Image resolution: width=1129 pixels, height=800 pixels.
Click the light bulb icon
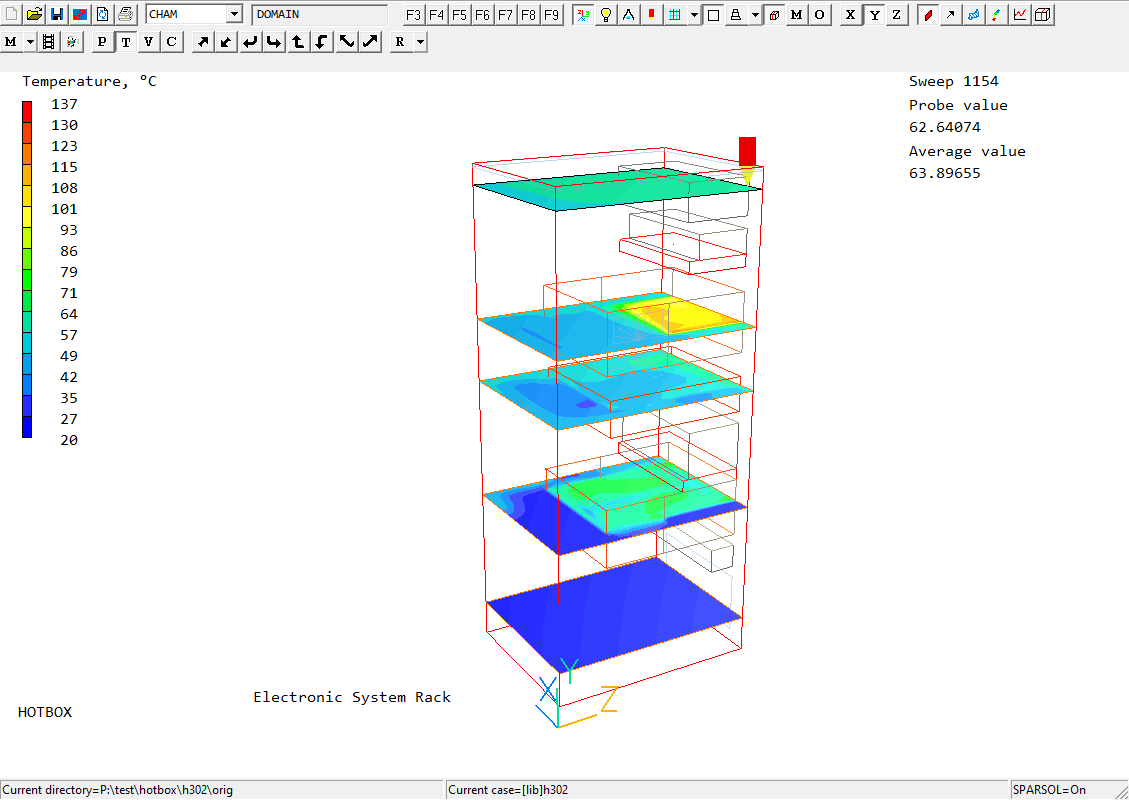tap(605, 14)
